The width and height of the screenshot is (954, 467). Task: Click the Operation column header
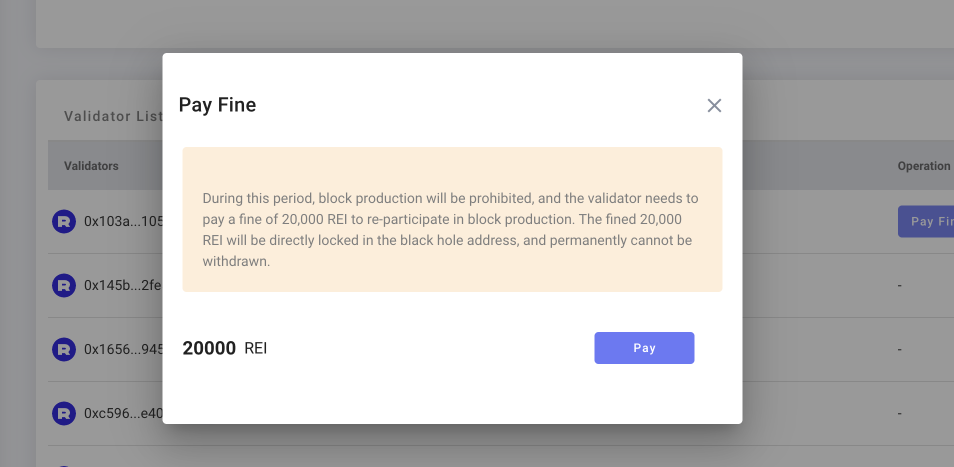pyautogui.click(x=923, y=166)
